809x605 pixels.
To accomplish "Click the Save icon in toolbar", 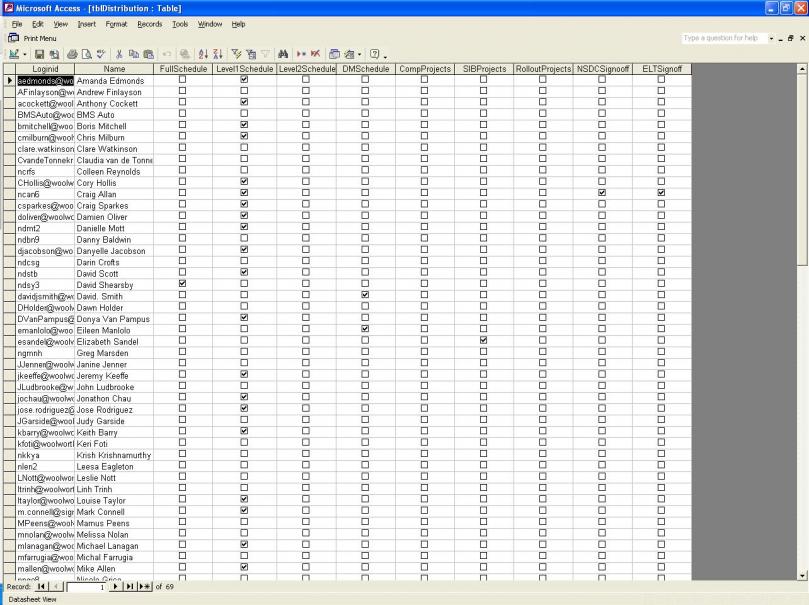I will point(39,54).
